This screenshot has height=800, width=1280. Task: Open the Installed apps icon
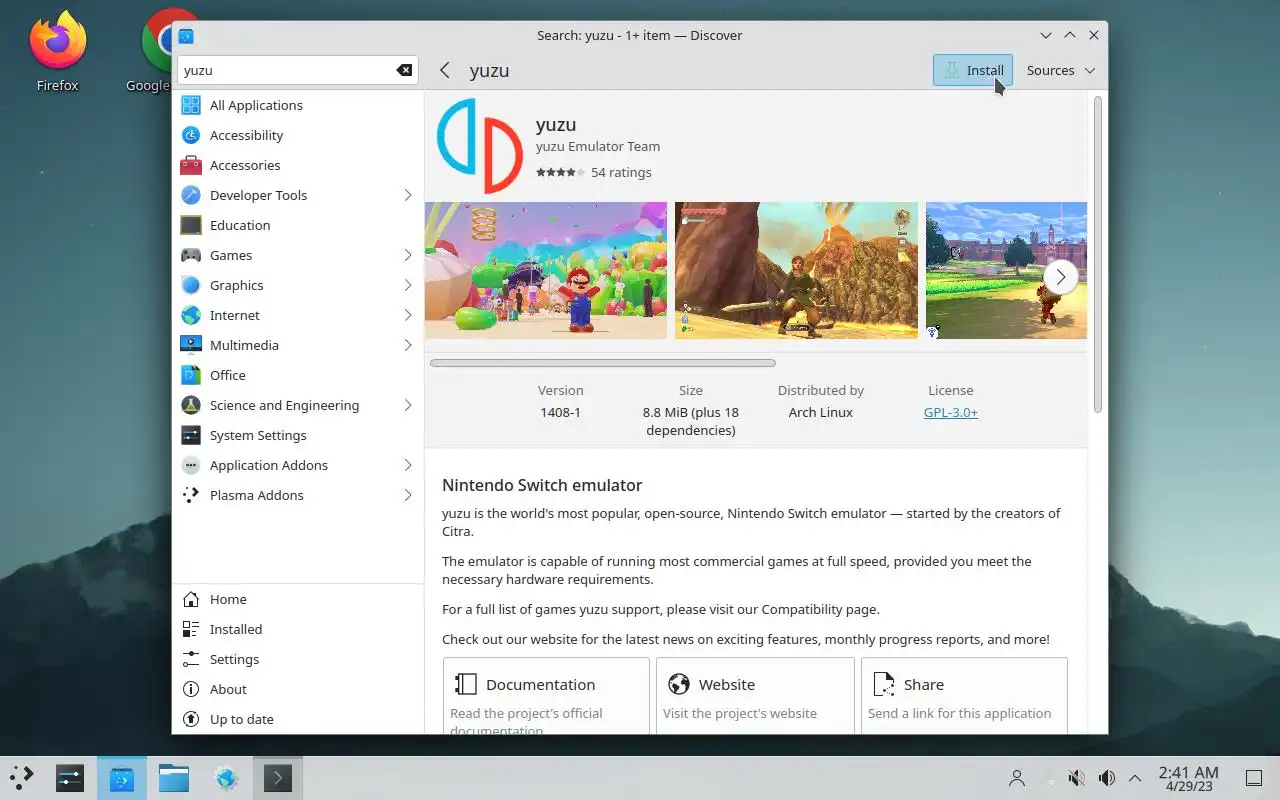tap(191, 629)
